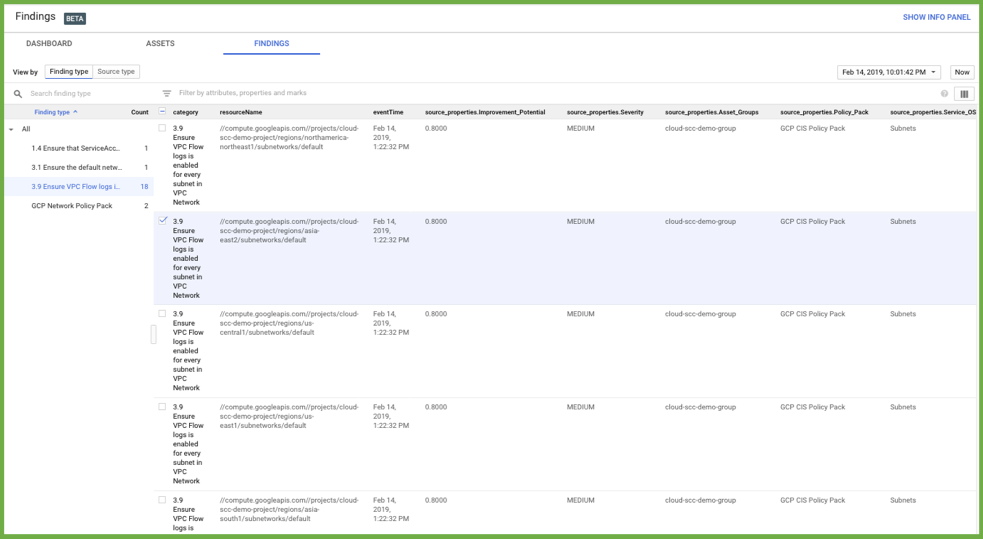
Task: Click source_properties.Asset_Groups column header
Action: pos(712,112)
